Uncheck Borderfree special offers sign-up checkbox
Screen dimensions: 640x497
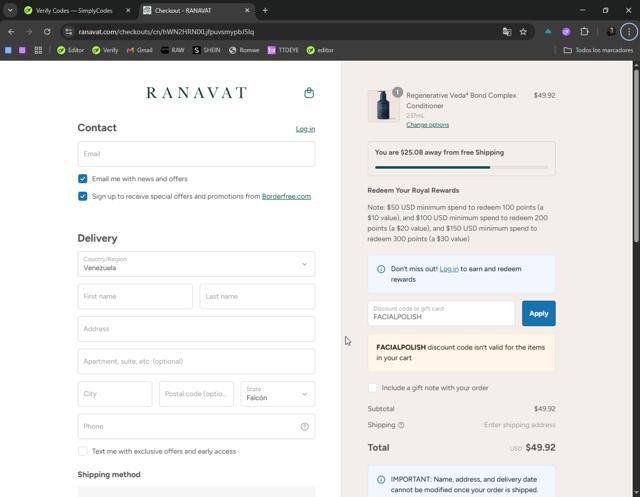click(82, 196)
